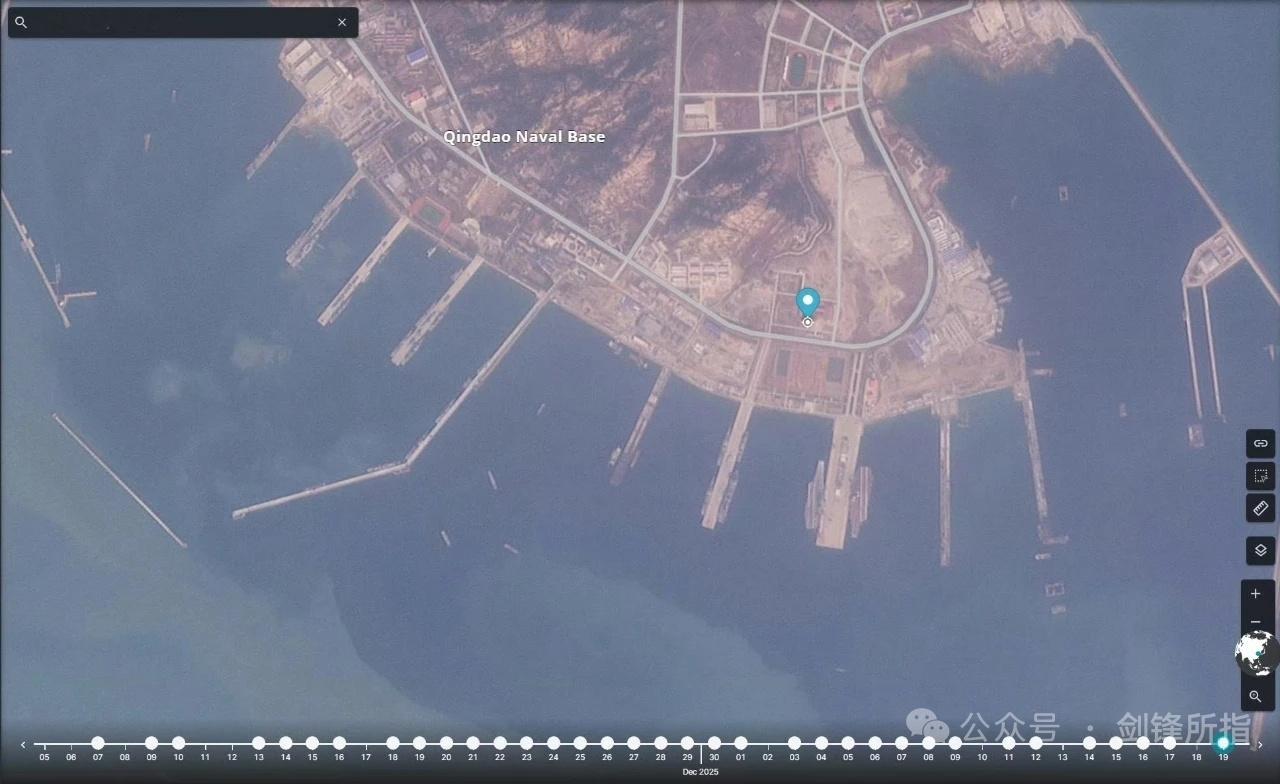Click the teal location pin on the map
The image size is (1280, 784).
click(x=807, y=304)
